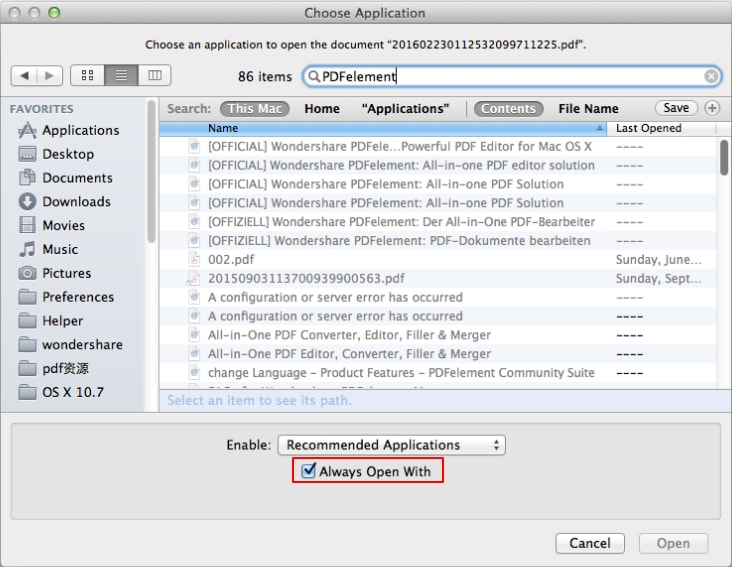Select "All-in-One PDF Converter, Editor, Filler & Merger"
Screen dimensions: 732x567
[438, 335]
